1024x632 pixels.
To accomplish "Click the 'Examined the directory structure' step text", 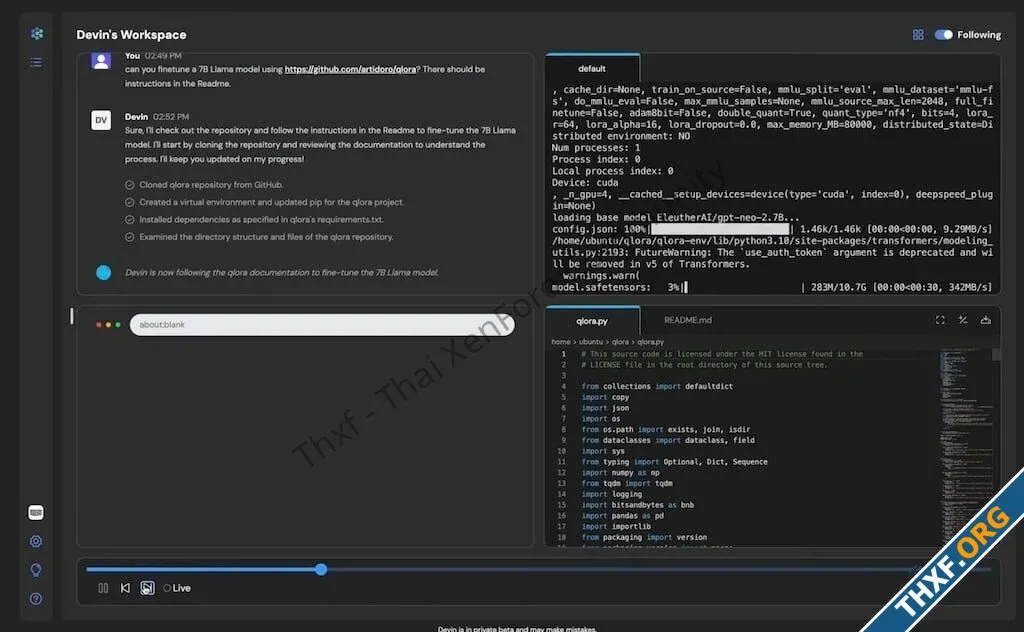I will (x=266, y=237).
